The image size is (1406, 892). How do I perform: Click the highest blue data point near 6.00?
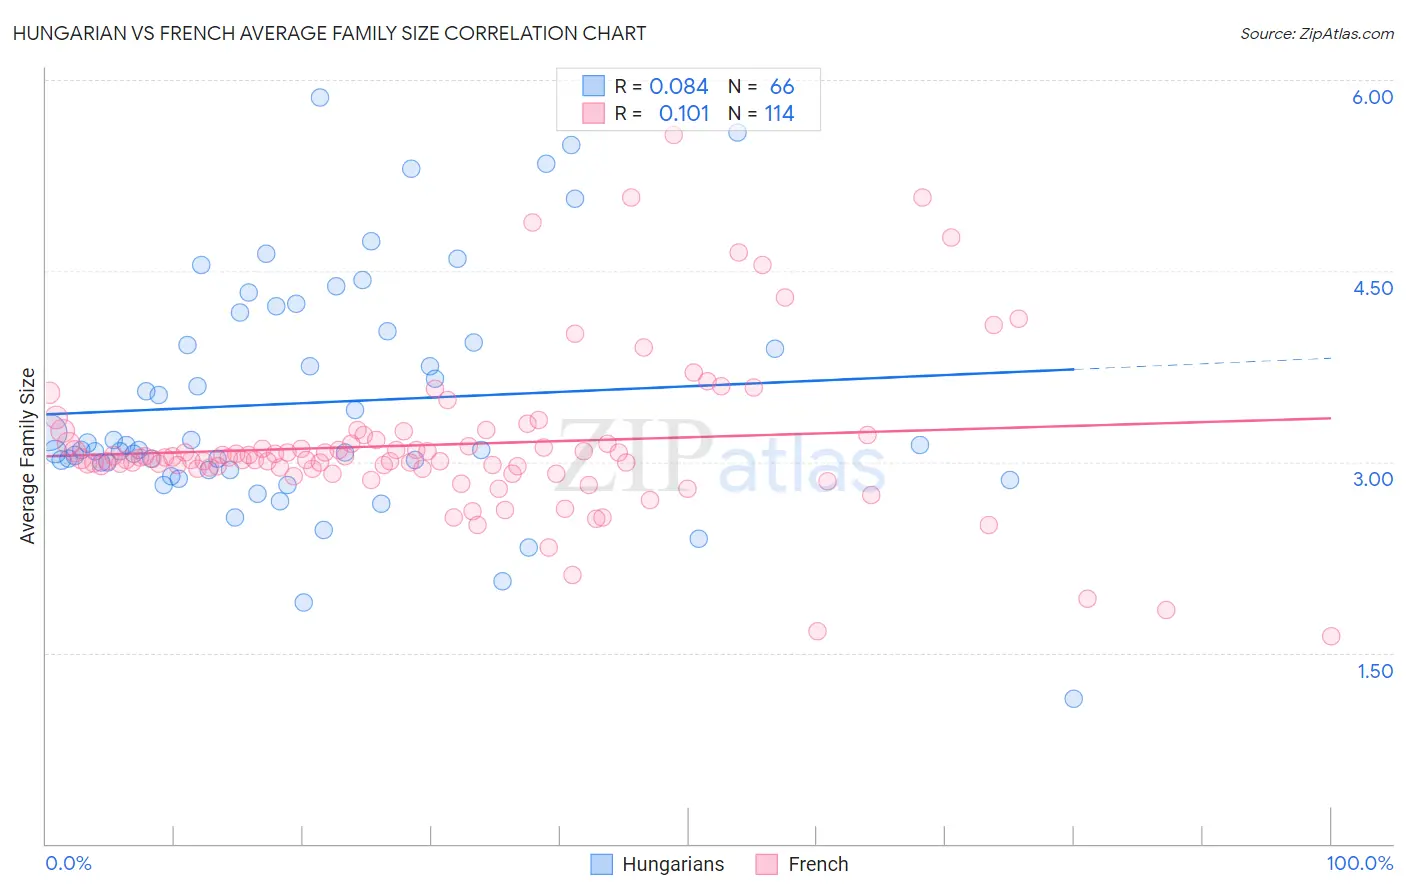pos(320,97)
